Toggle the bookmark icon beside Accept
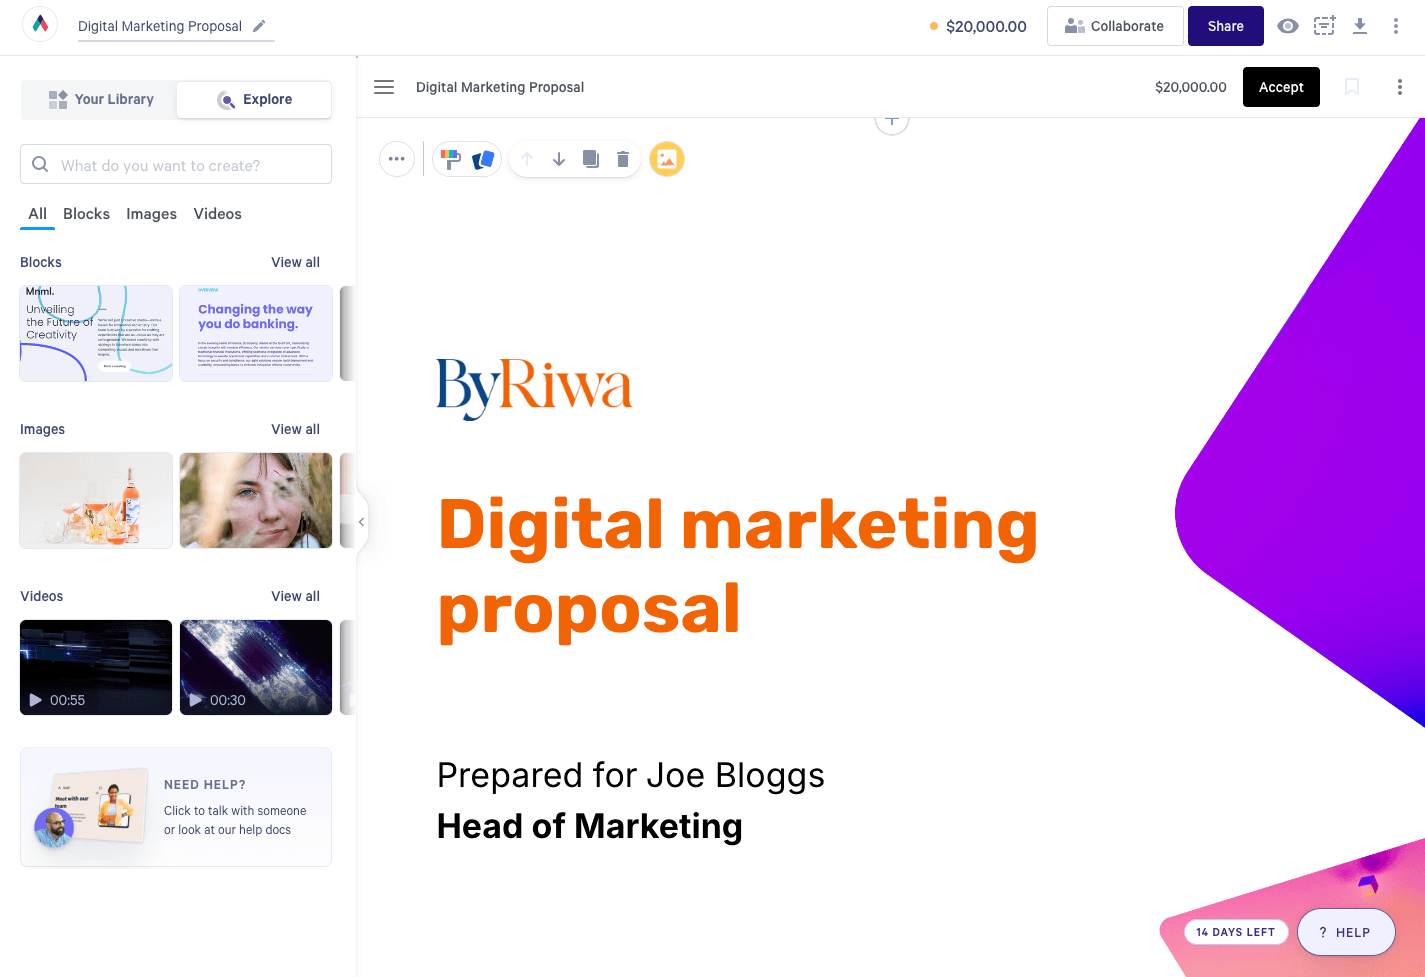The image size is (1425, 977). pyautogui.click(x=1352, y=87)
